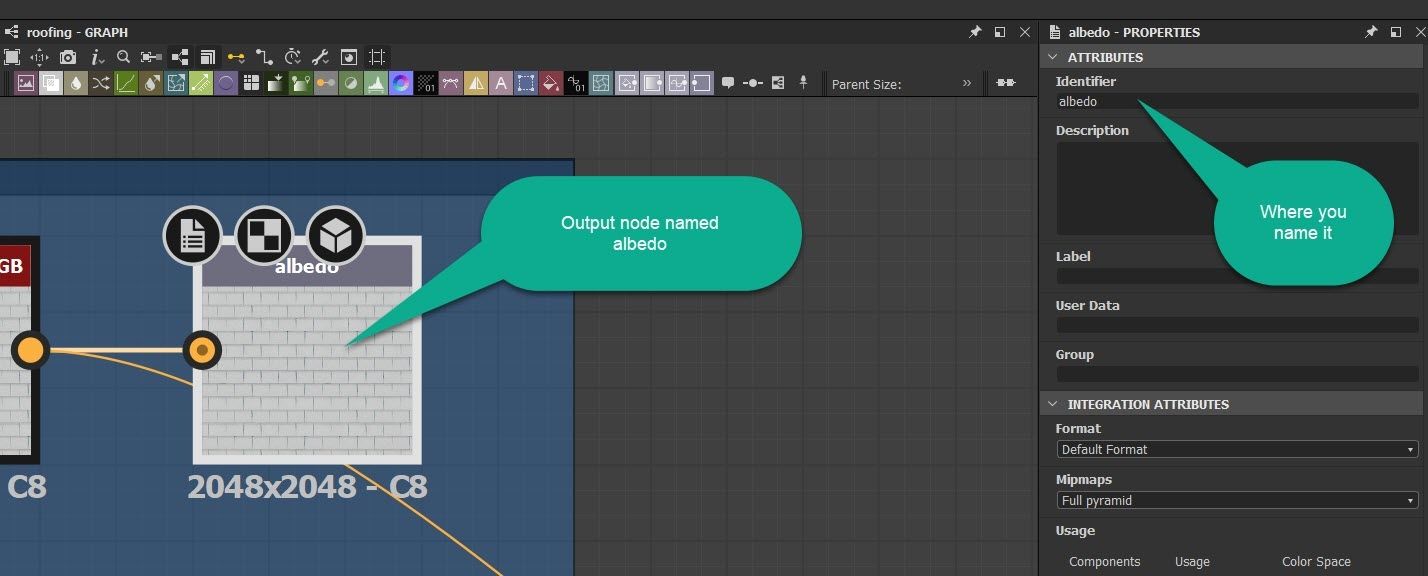Click the cube 3D view icon above albedo

(336, 236)
